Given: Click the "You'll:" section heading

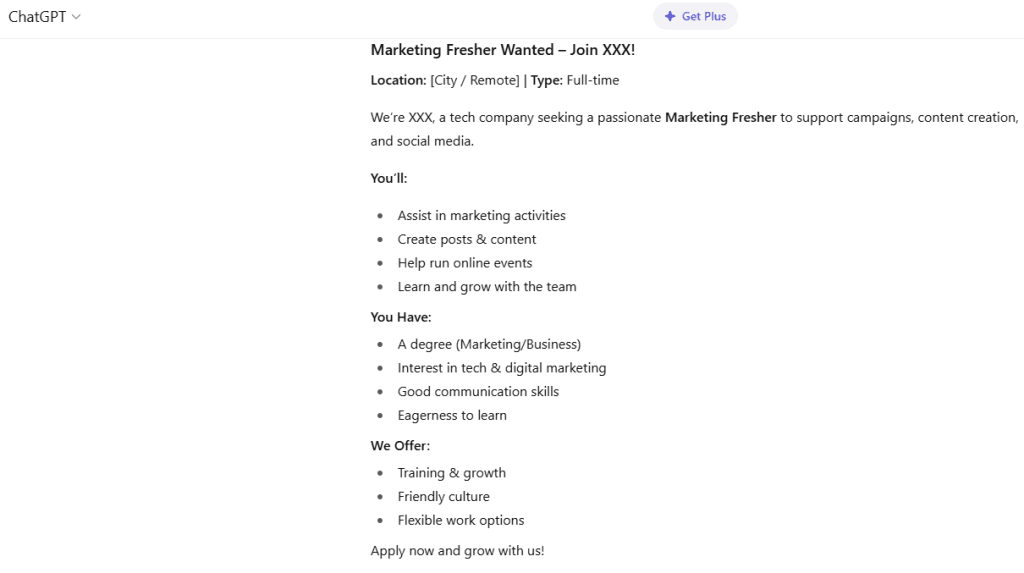Looking at the screenshot, I should tap(389, 178).
